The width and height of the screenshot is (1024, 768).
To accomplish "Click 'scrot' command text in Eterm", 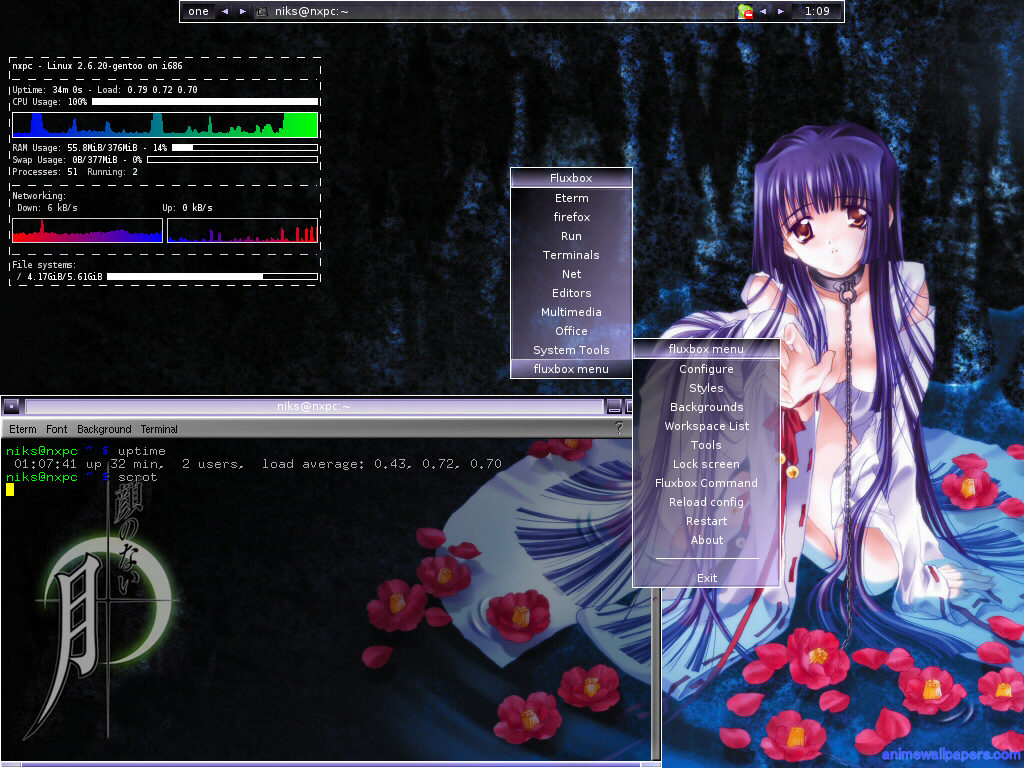I will tap(138, 477).
